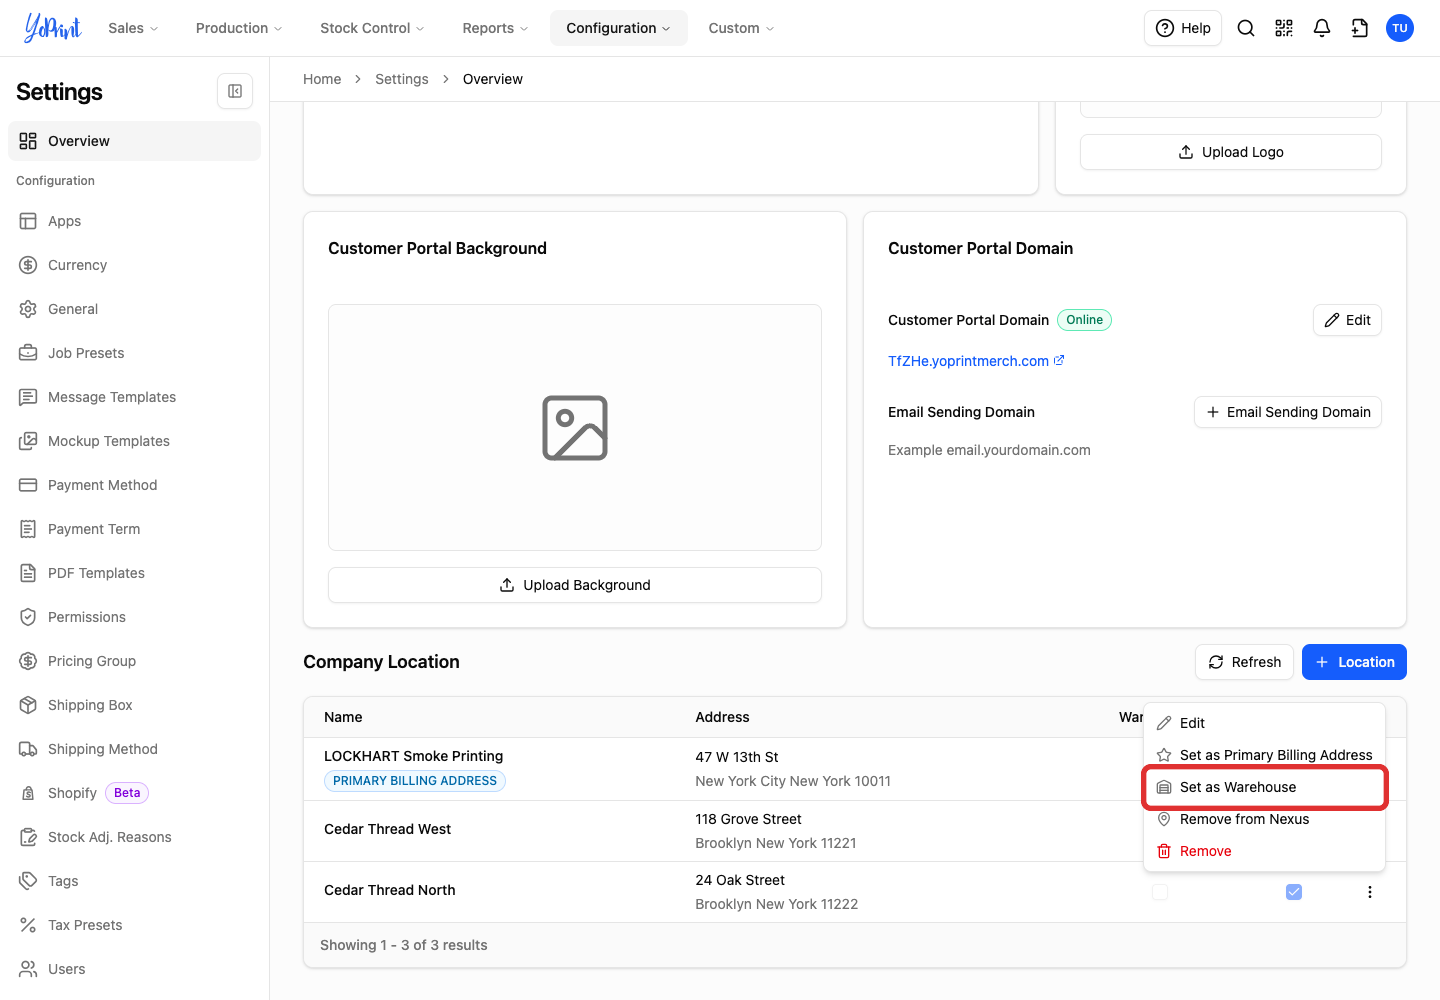1440x1000 pixels.
Task: Open Tags settings
Action: click(x=134, y=881)
